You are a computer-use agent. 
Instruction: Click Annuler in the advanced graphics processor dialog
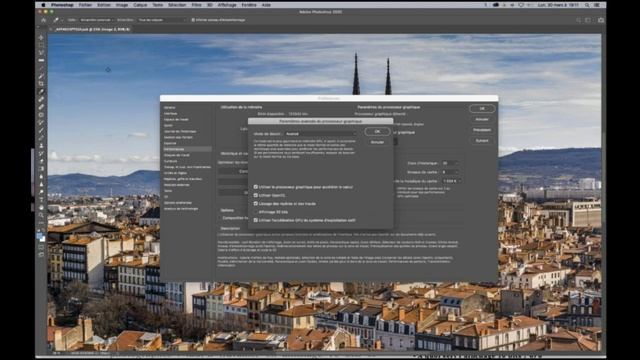[377, 142]
